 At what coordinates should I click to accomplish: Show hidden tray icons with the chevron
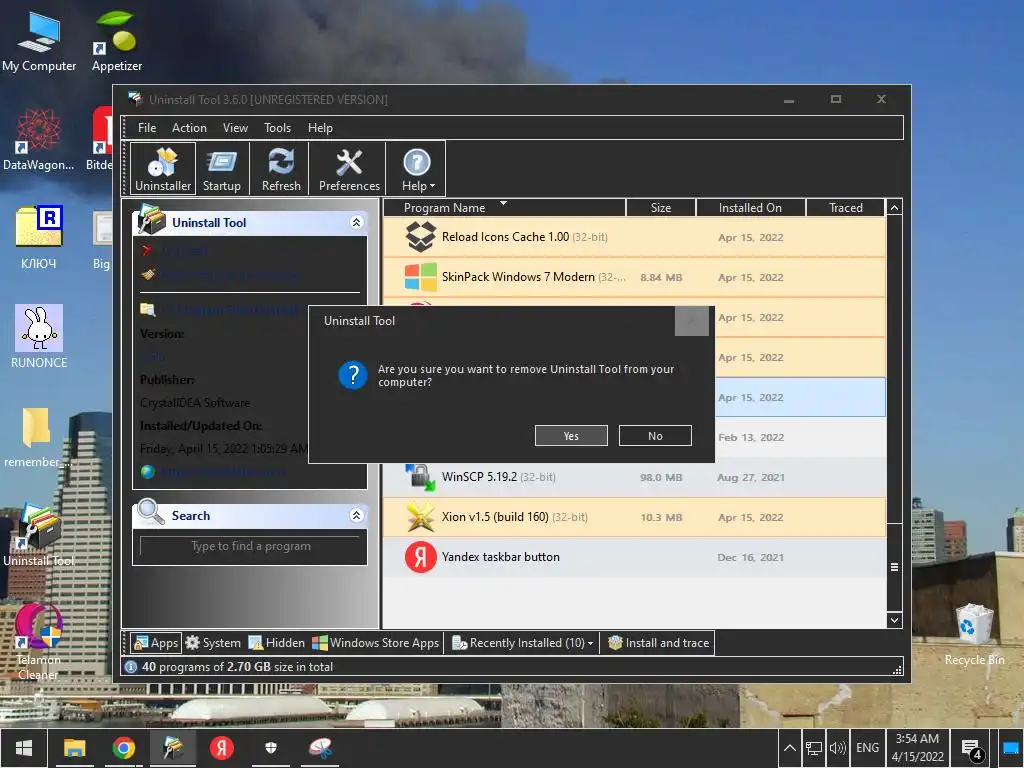(x=790, y=748)
